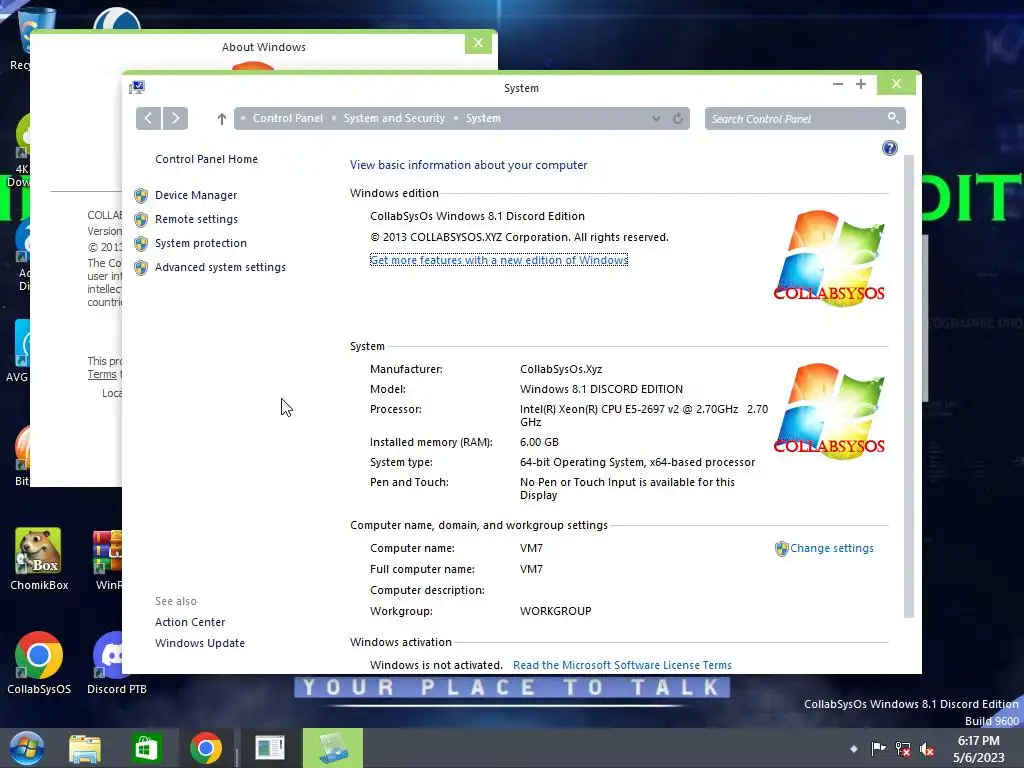Click the up arrow to parent folder
Screen dimensions: 1024x768
click(x=221, y=119)
